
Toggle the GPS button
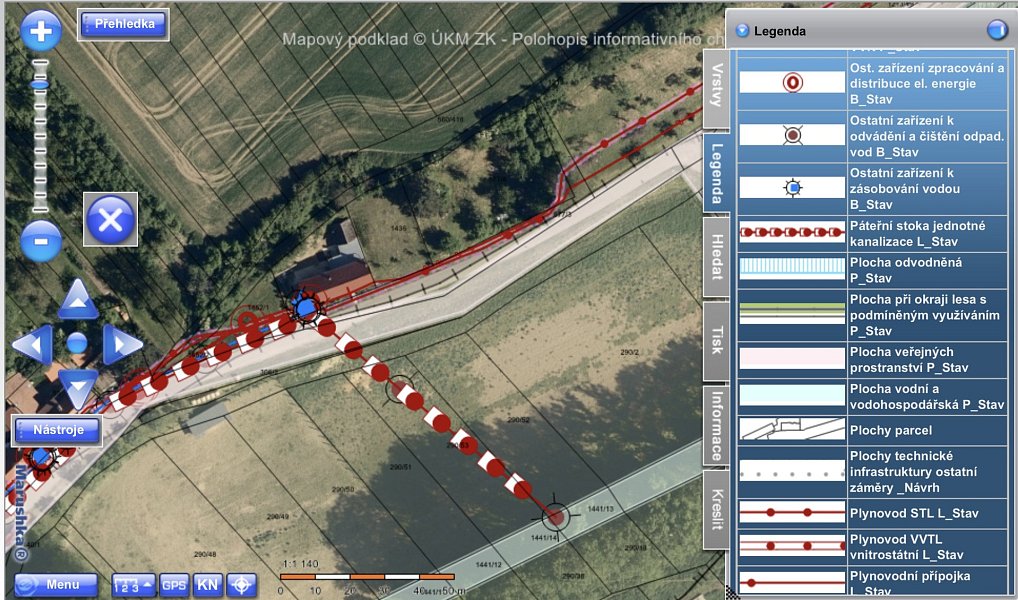[174, 585]
